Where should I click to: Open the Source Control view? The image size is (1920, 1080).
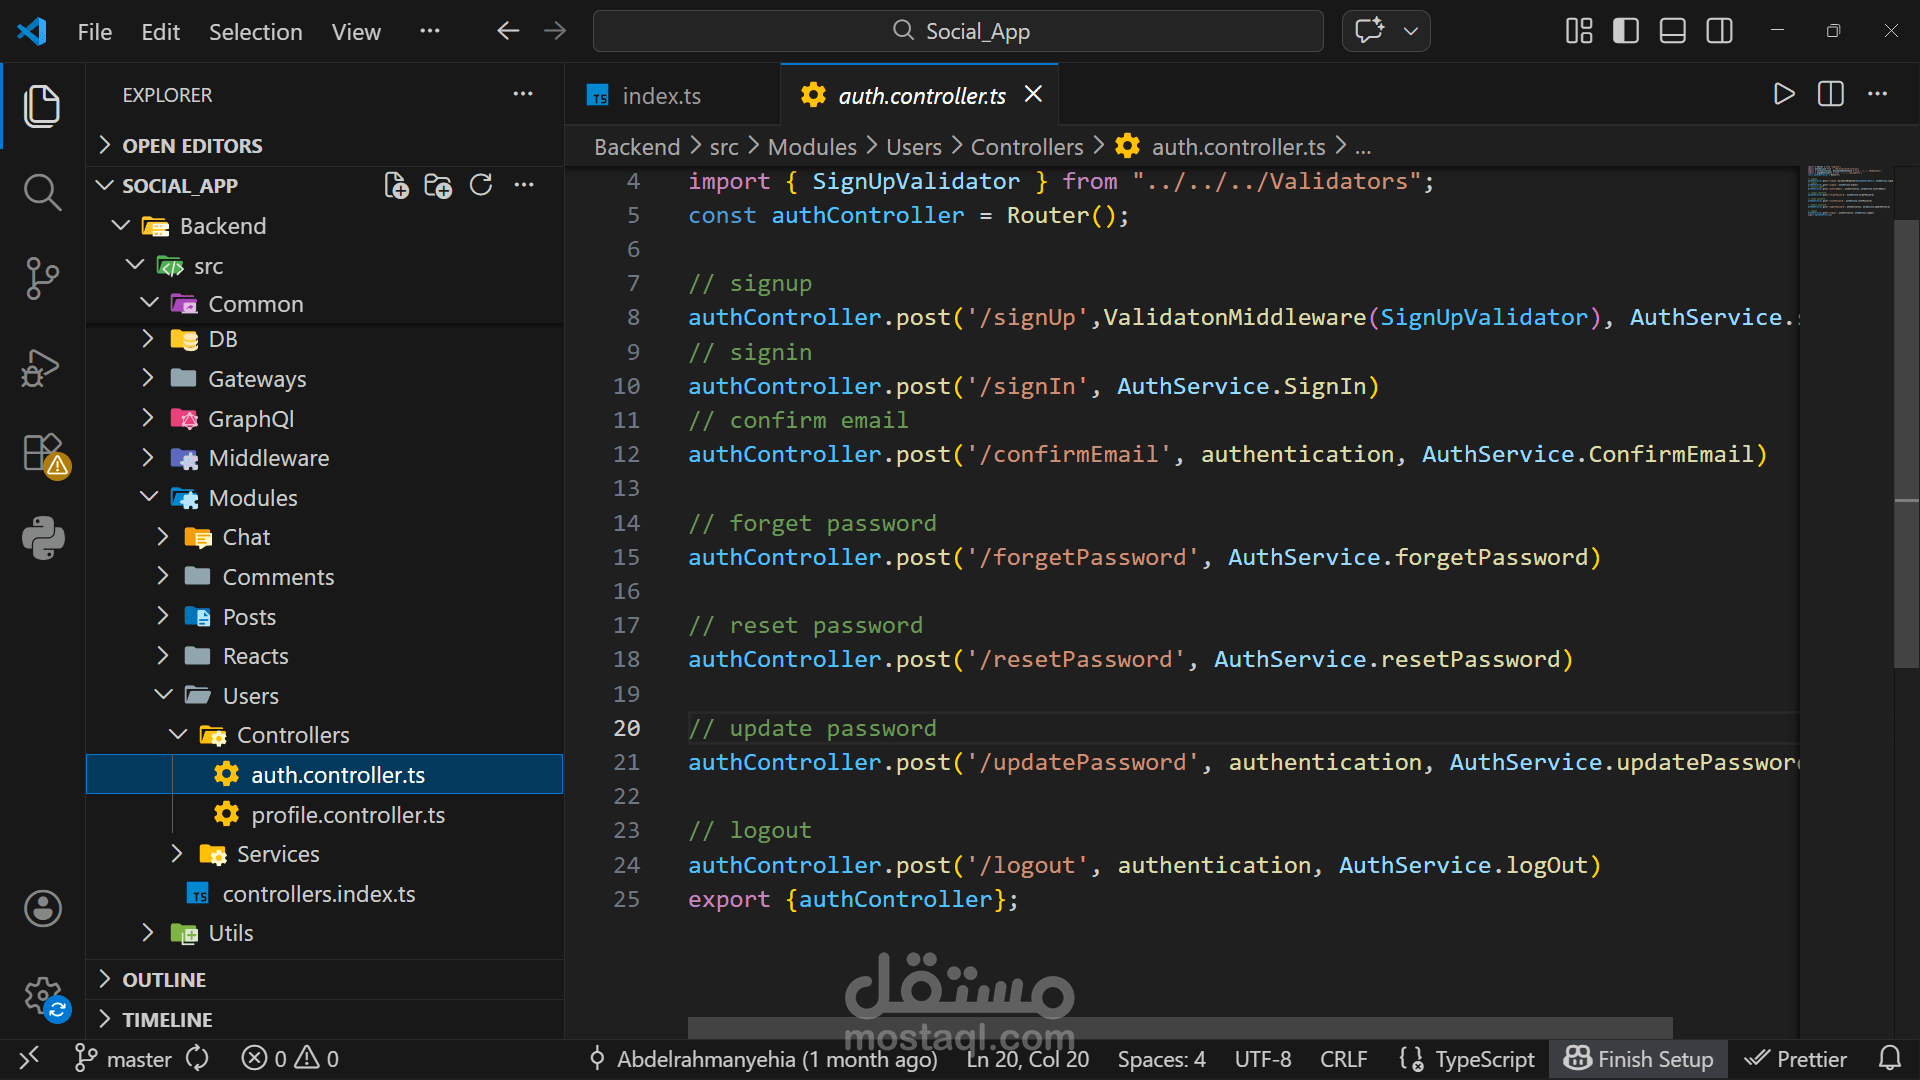pos(42,278)
